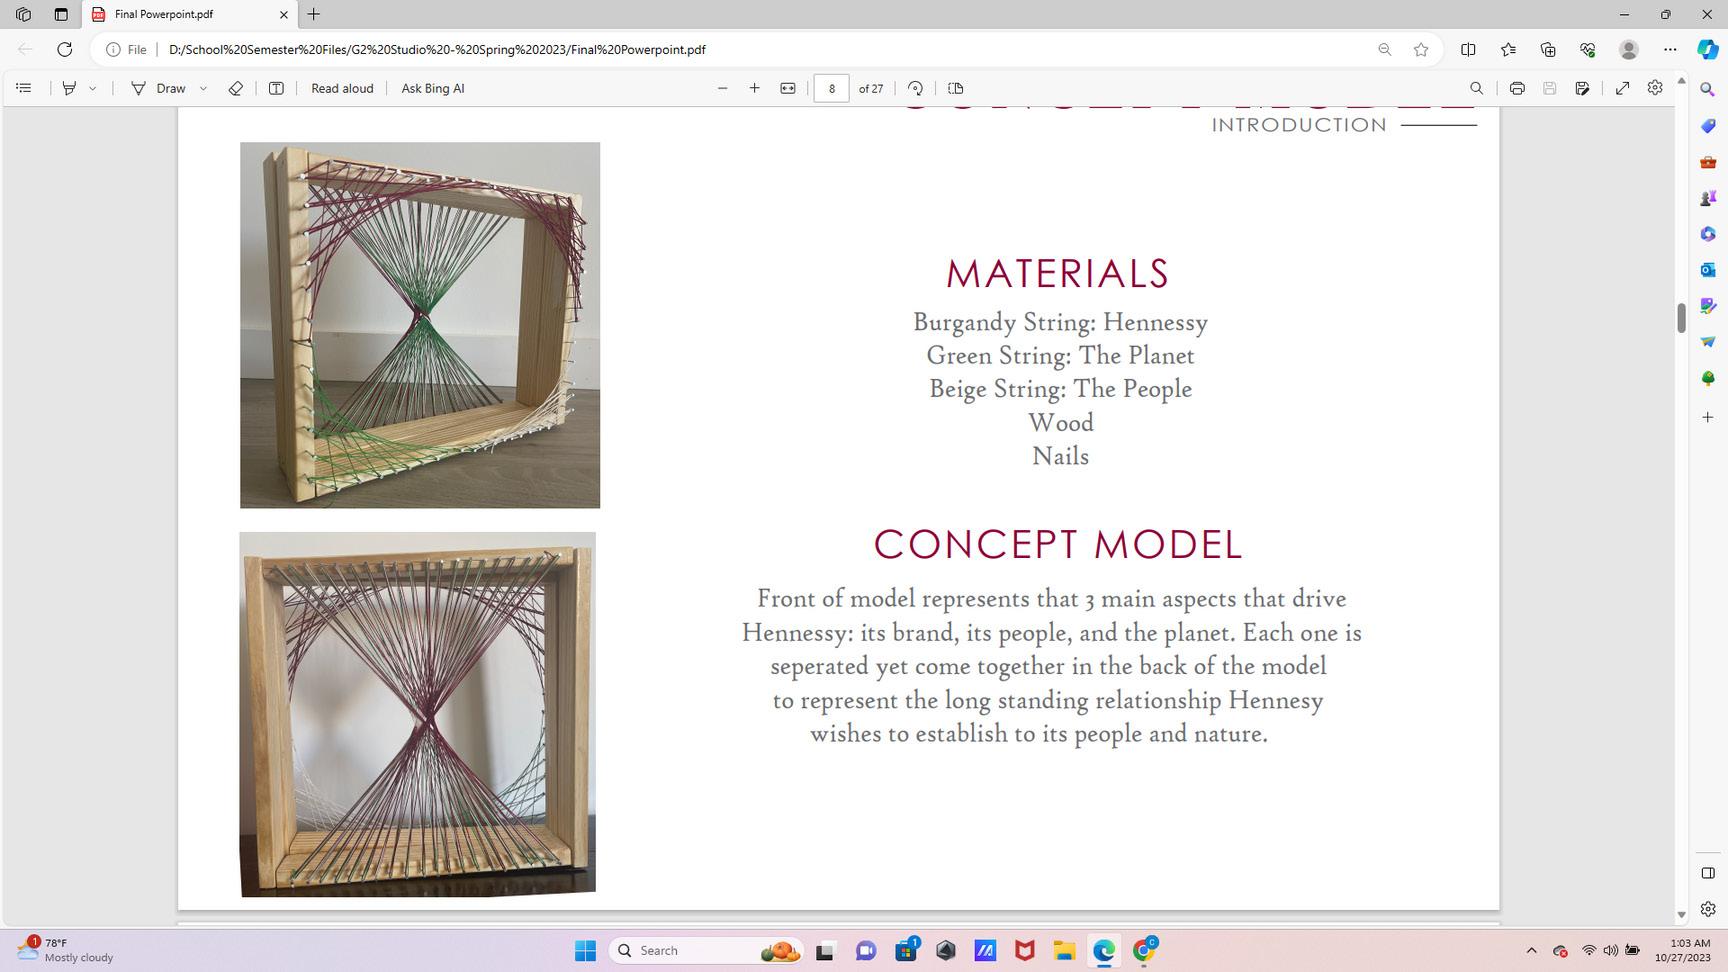Launch Copilot from Edge toolbar
The image size is (1728, 972).
(1708, 49)
